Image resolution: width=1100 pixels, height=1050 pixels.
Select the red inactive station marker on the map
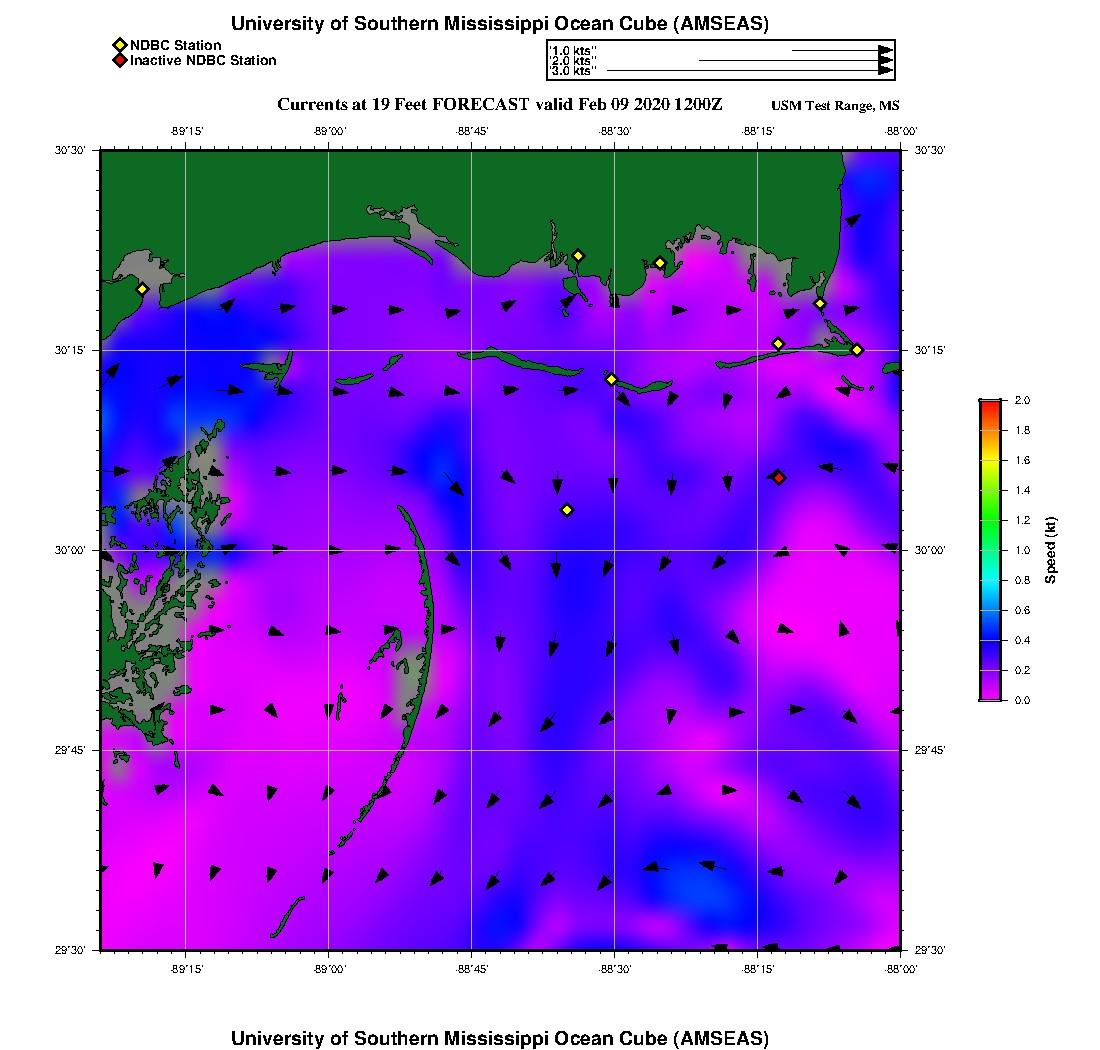pyautogui.click(x=779, y=478)
